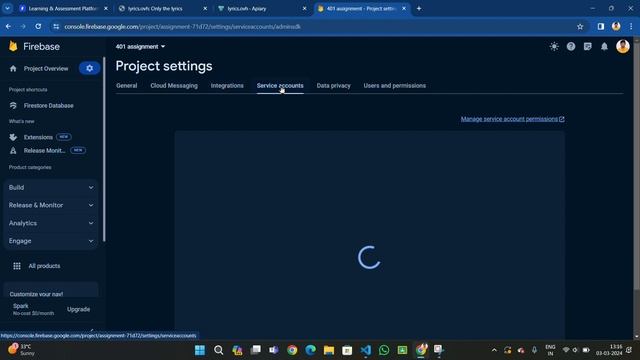Open the 401 assignment project dropdown
This screenshot has width=640, height=360.
pyautogui.click(x=140, y=47)
